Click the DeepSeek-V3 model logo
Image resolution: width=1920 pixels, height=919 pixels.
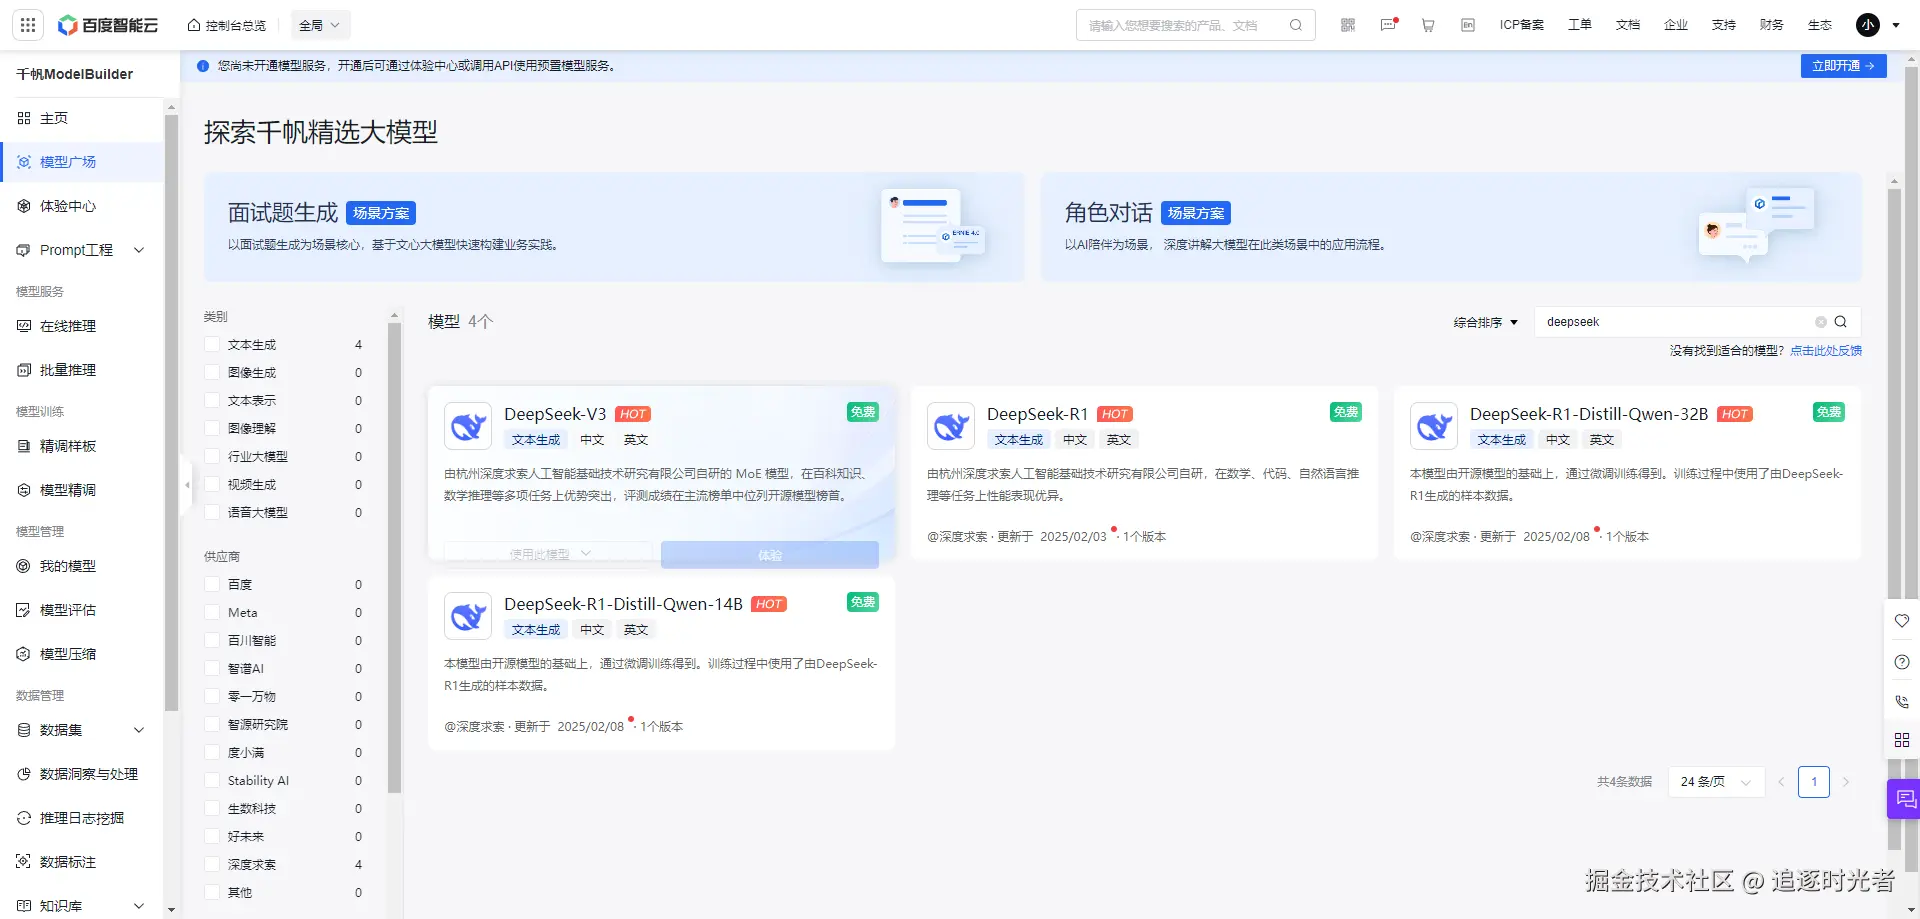click(468, 426)
